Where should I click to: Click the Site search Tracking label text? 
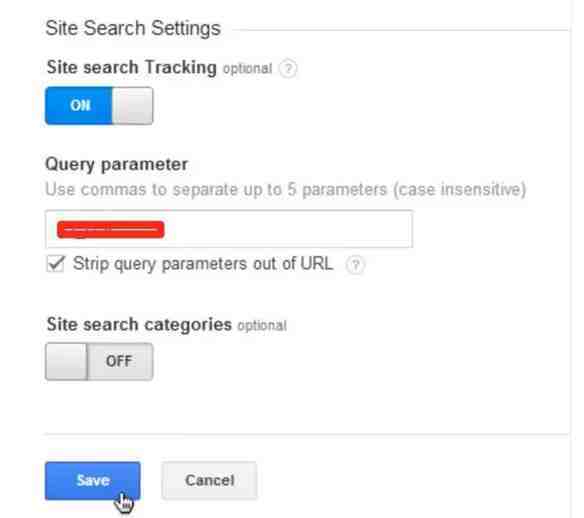click(131, 67)
